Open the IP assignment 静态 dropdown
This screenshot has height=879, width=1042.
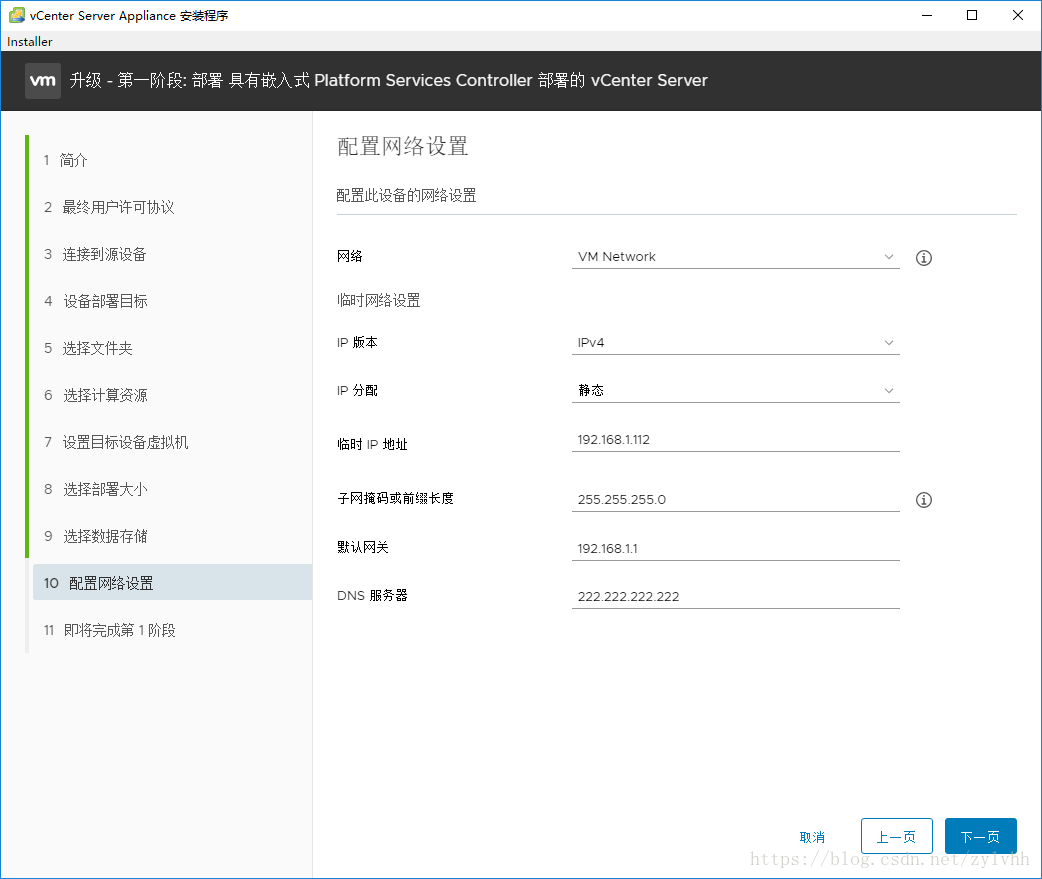click(736, 390)
